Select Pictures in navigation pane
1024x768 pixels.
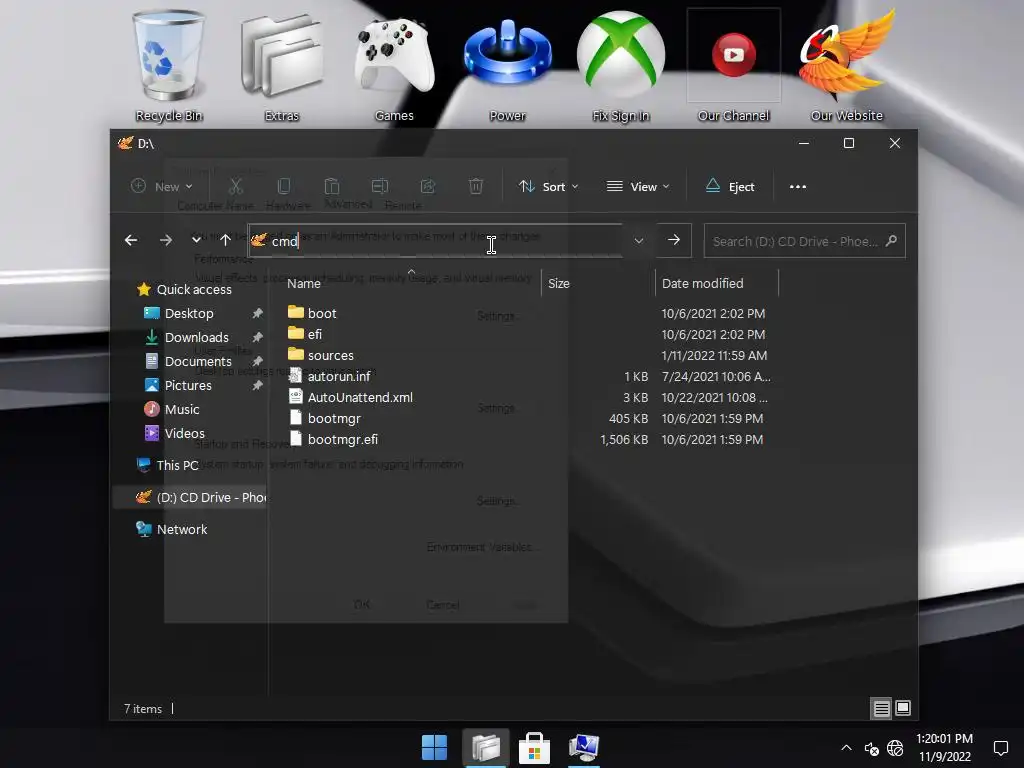(188, 385)
